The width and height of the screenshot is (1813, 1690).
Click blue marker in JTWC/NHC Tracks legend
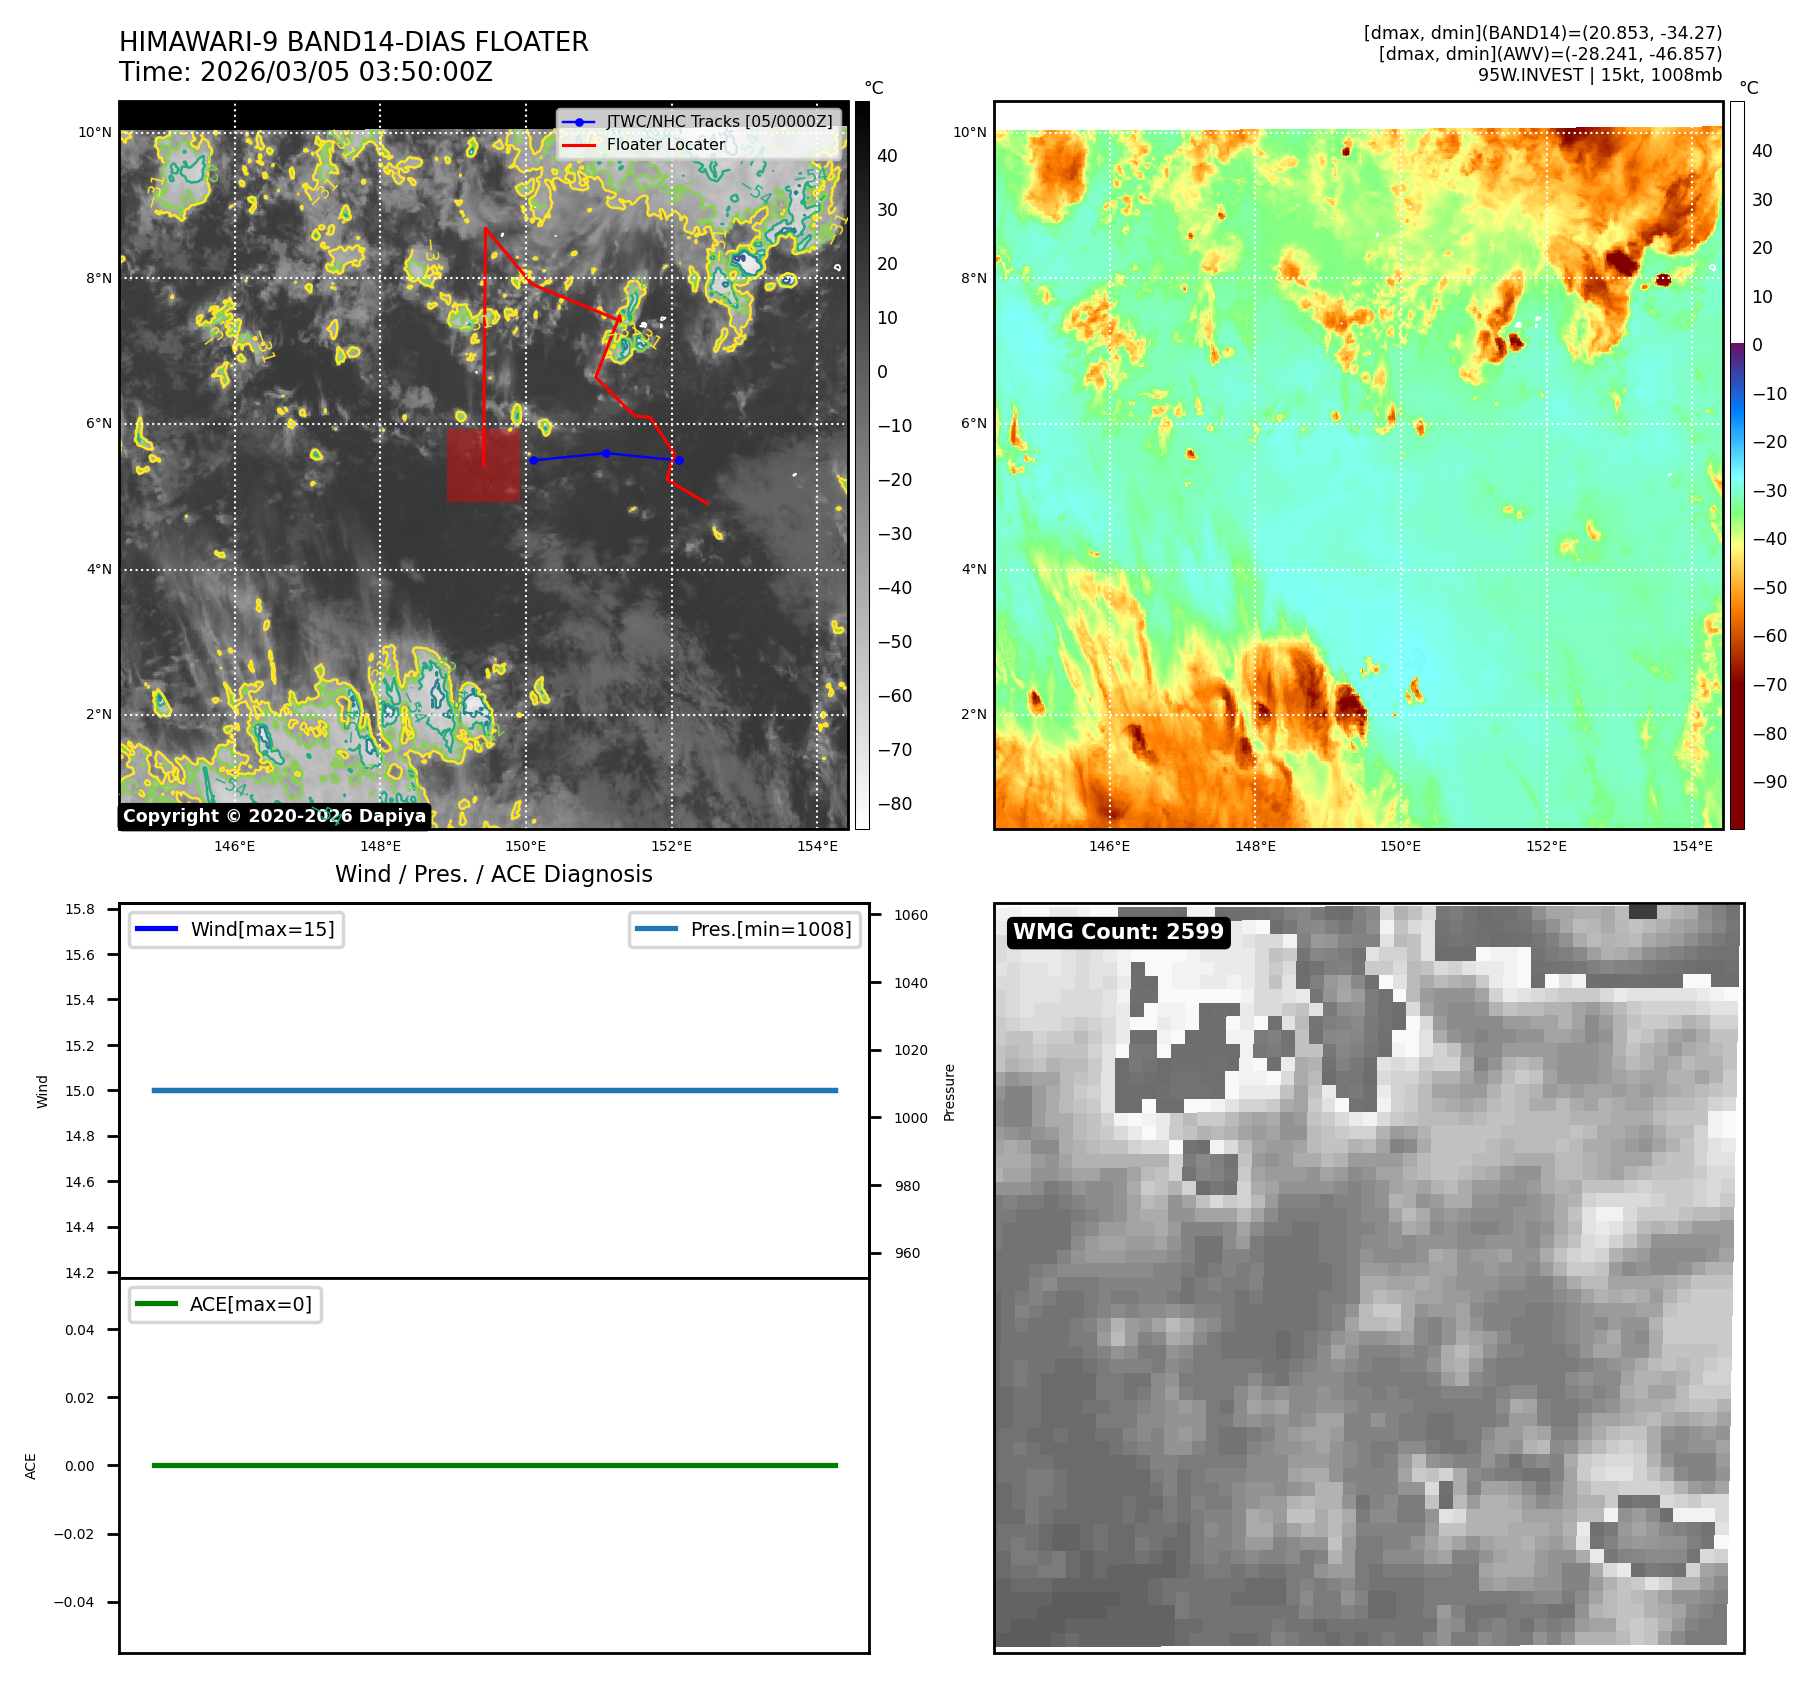coord(579,122)
